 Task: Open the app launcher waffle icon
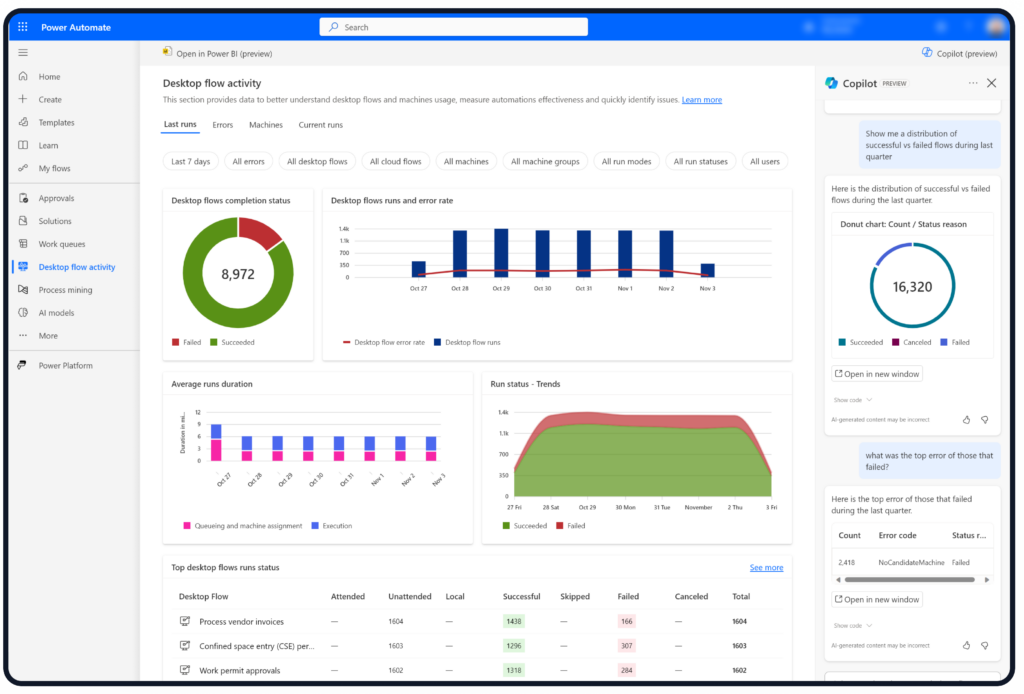click(x=23, y=27)
